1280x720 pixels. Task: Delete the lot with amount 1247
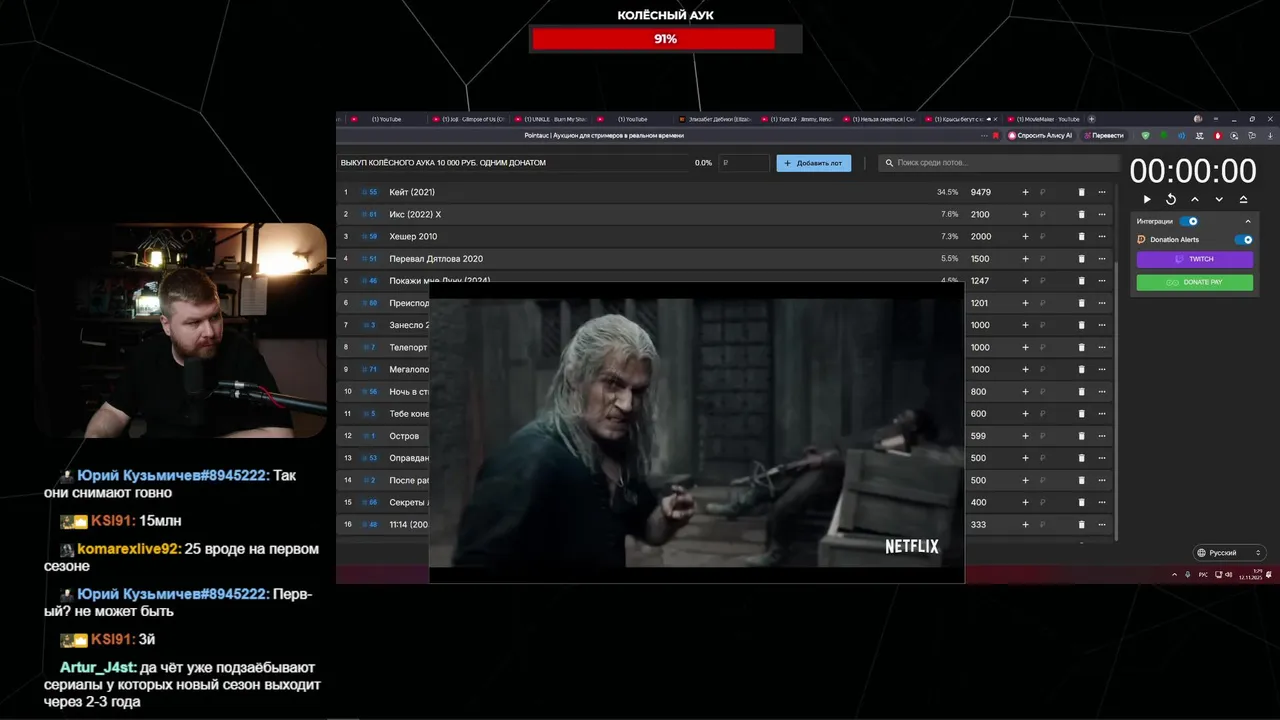[x=1081, y=281]
